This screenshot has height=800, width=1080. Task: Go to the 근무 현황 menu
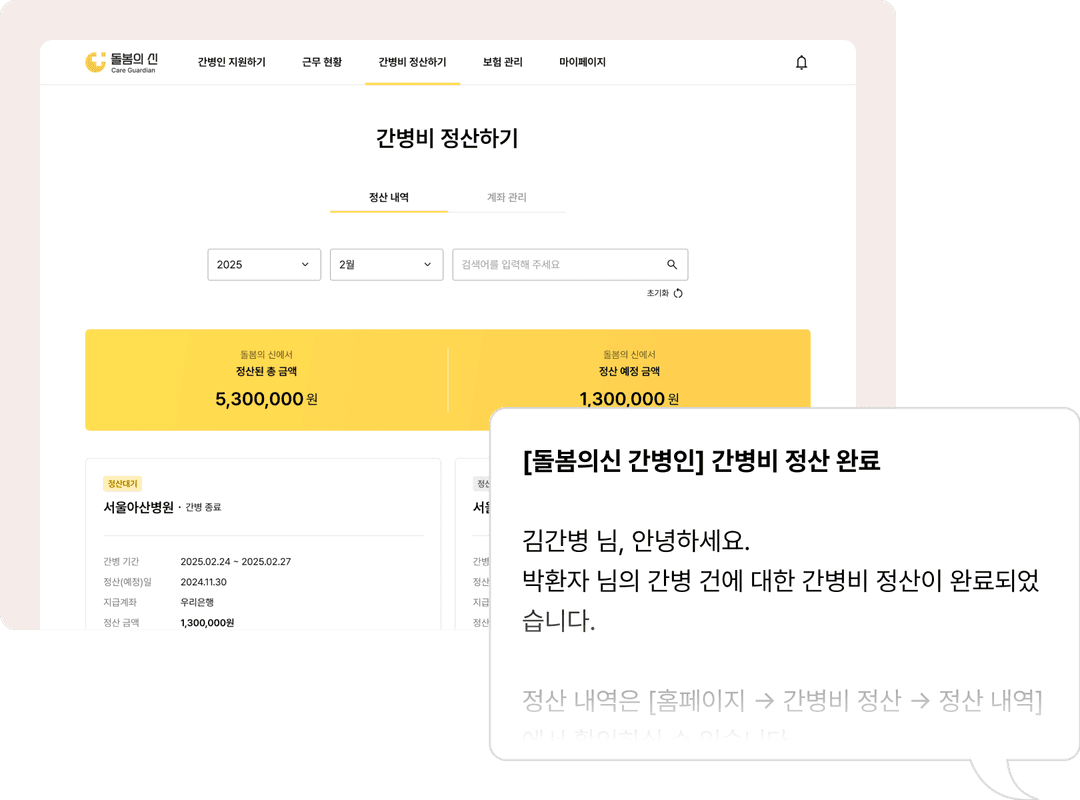(x=322, y=62)
